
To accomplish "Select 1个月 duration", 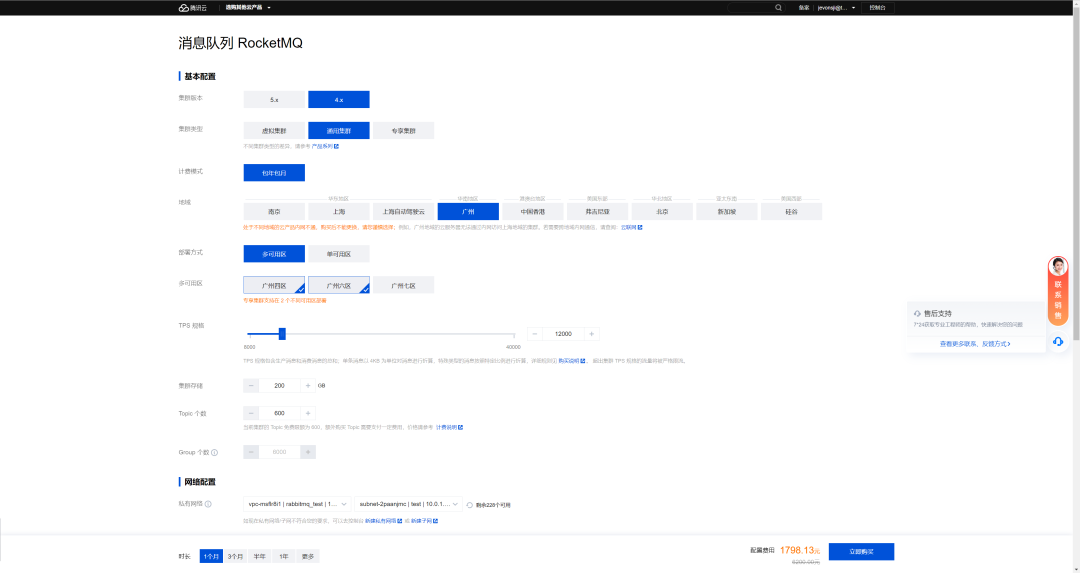I will tap(211, 556).
